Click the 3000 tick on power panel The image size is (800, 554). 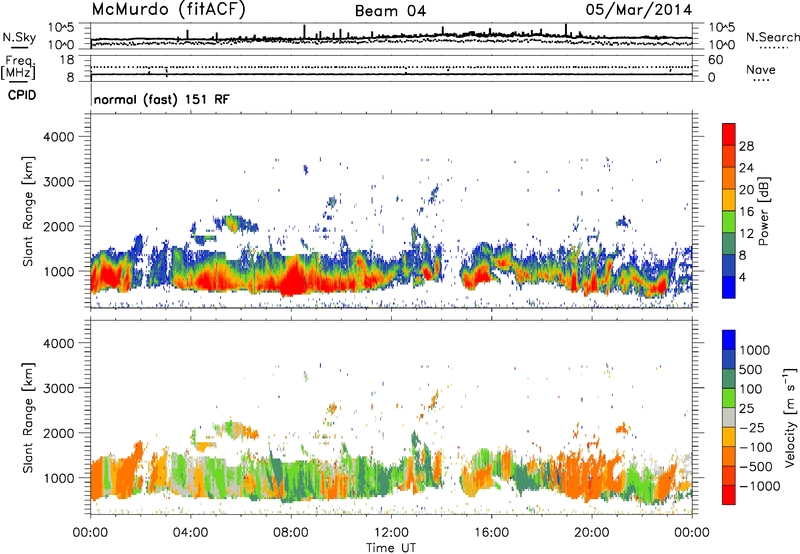click(59, 182)
